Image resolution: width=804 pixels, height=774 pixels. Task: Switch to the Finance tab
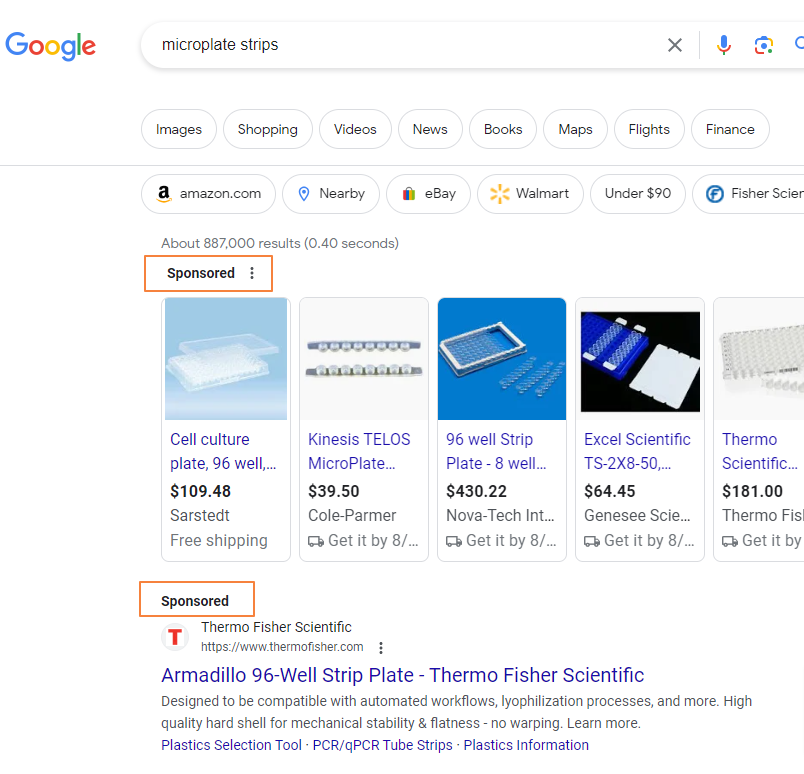pyautogui.click(x=730, y=129)
